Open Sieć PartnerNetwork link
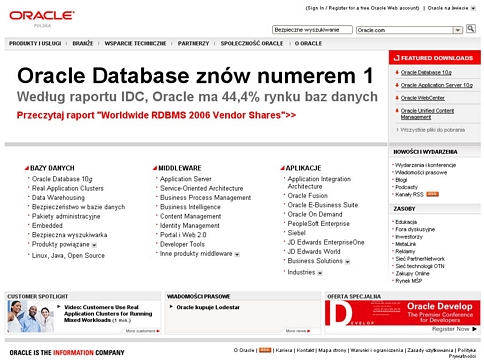The image size is (484, 360). point(420,259)
